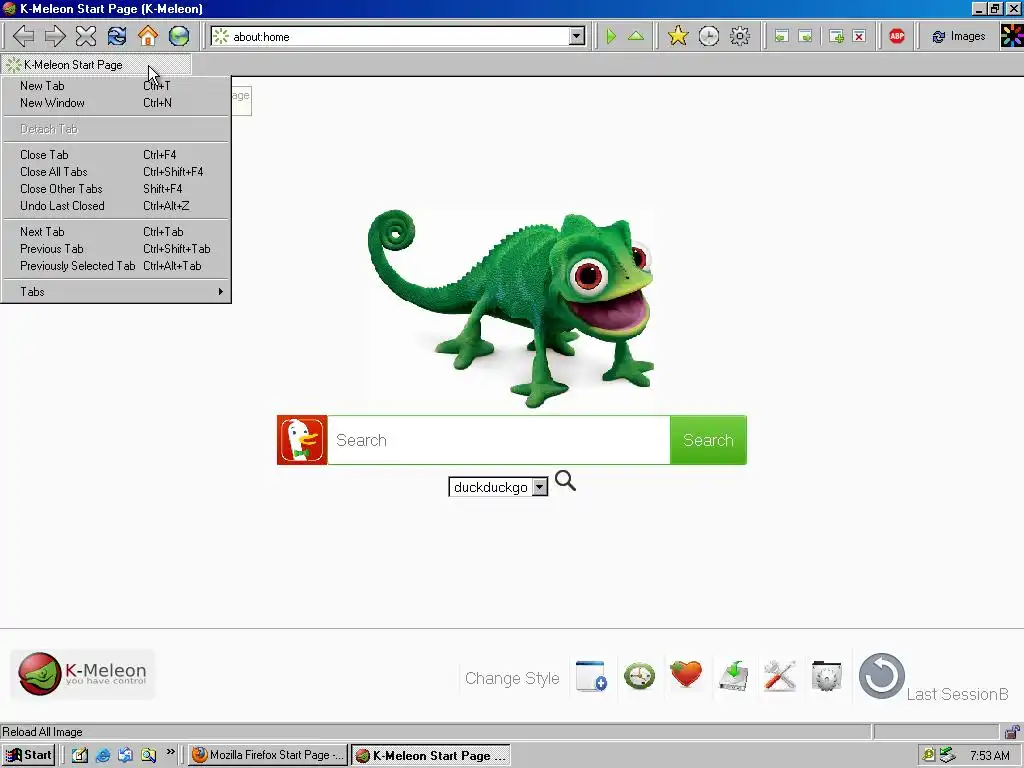The width and height of the screenshot is (1024, 768).
Task: Click the green Search button
Action: tap(708, 440)
